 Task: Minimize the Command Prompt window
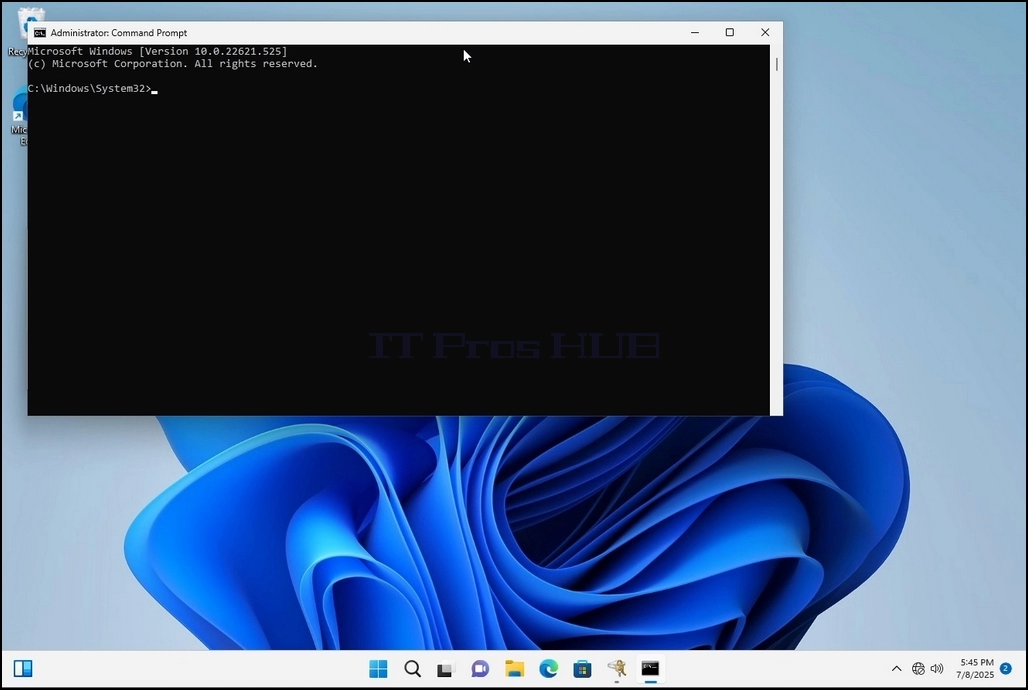pos(695,32)
